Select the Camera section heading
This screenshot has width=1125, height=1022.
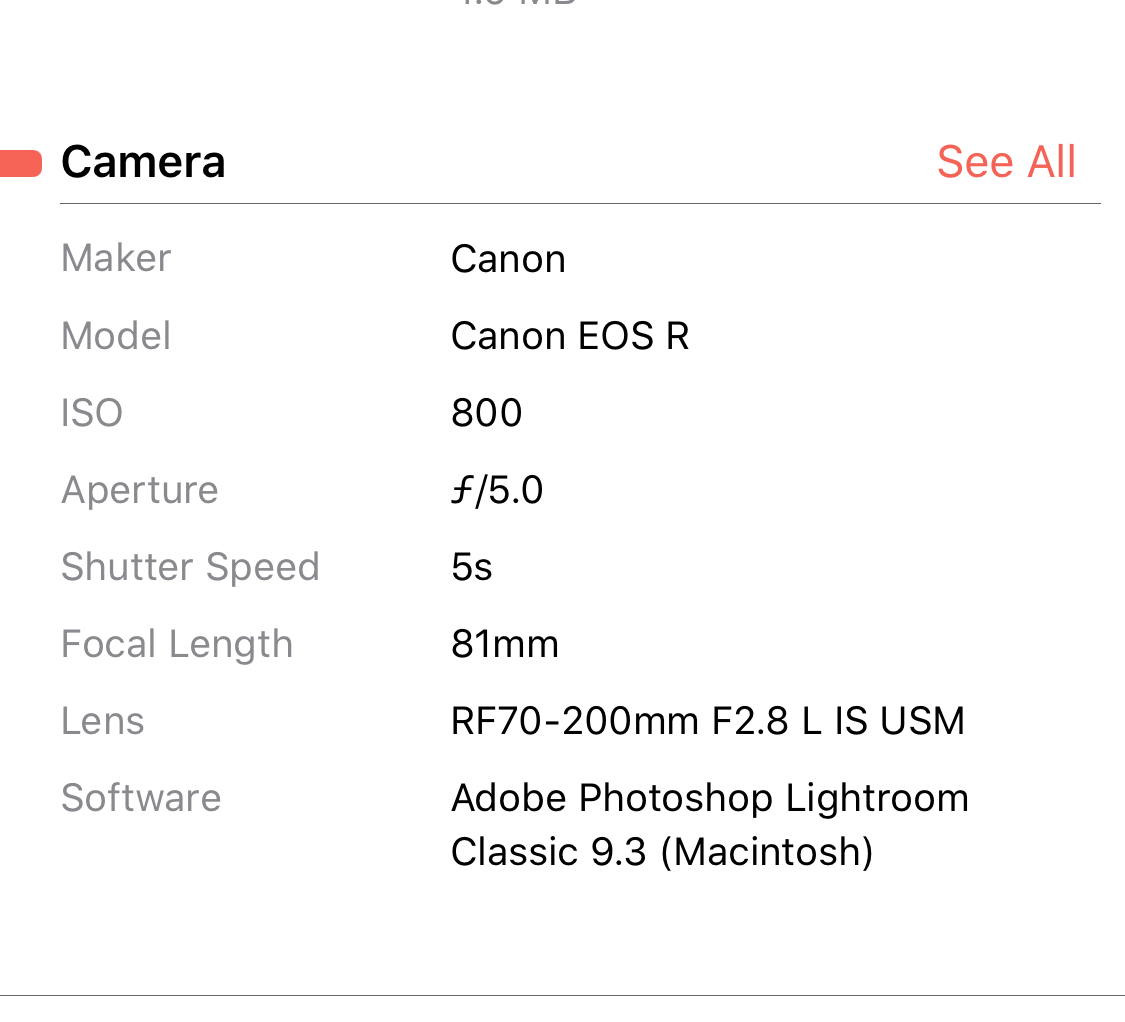click(x=143, y=162)
